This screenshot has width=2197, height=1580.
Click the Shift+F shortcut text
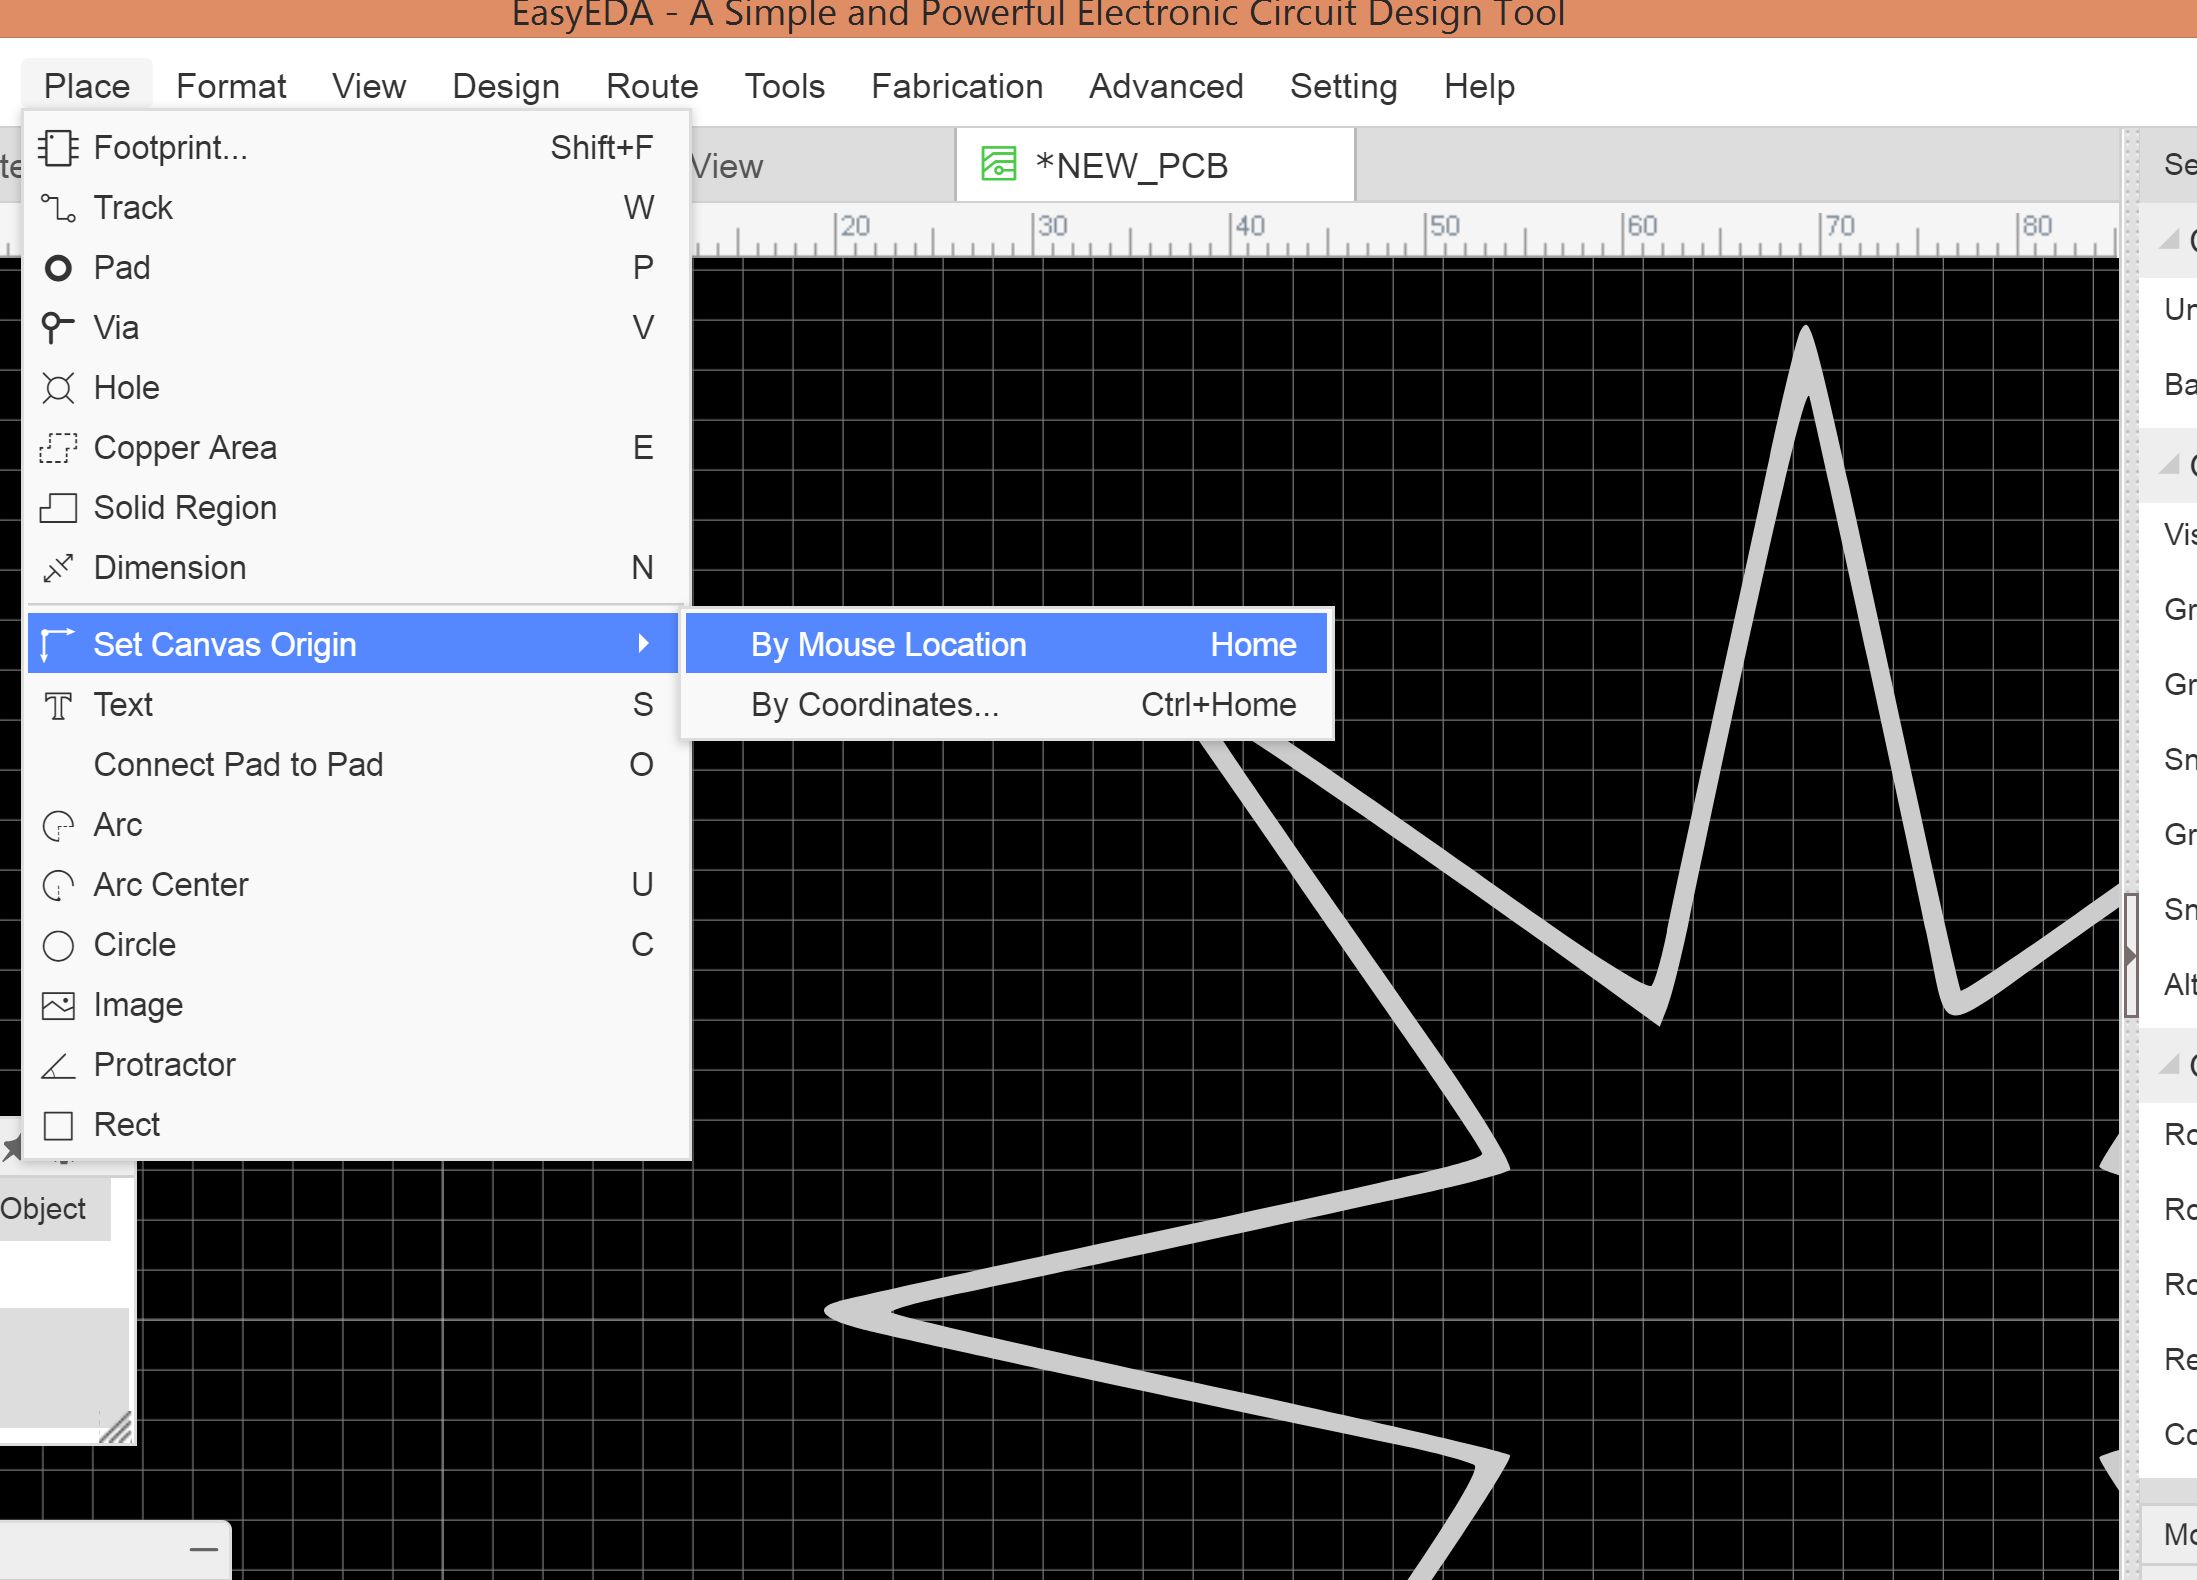(602, 148)
